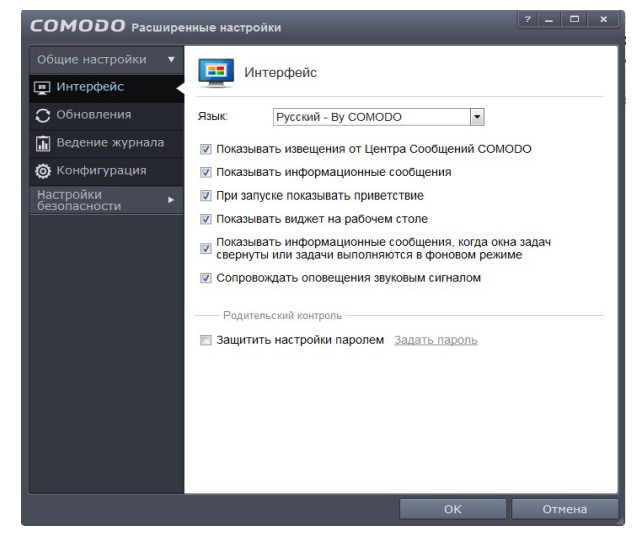Open the Конфигурация settings page
644x537 pixels.
click(106, 171)
